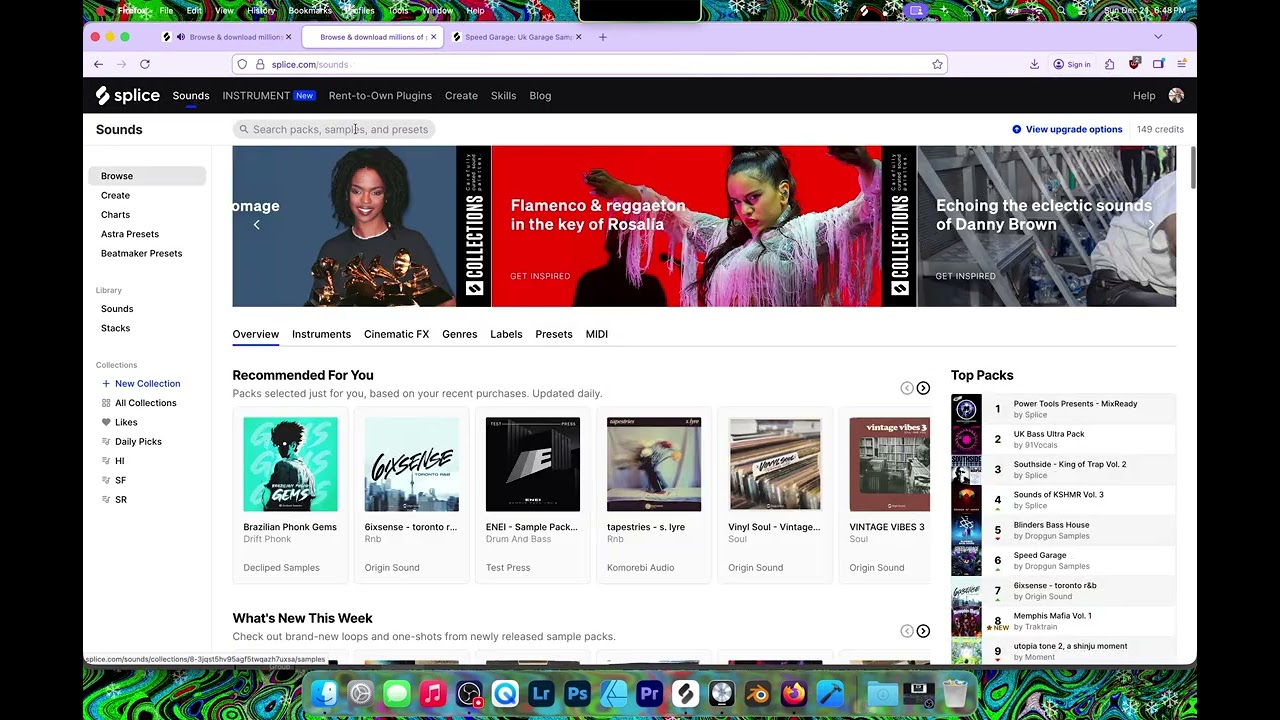The image size is (1280, 720).
Task: Click banner carousel left chevron
Action: 256,225
